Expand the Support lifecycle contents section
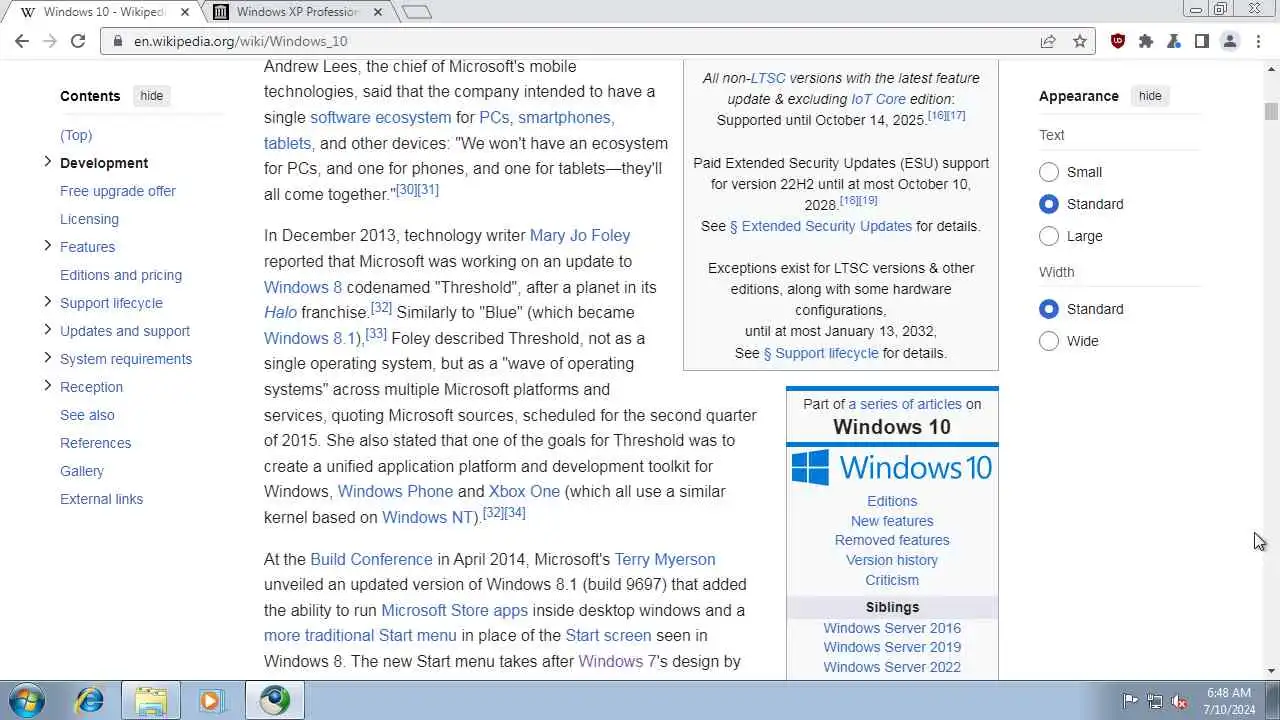 tap(47, 302)
